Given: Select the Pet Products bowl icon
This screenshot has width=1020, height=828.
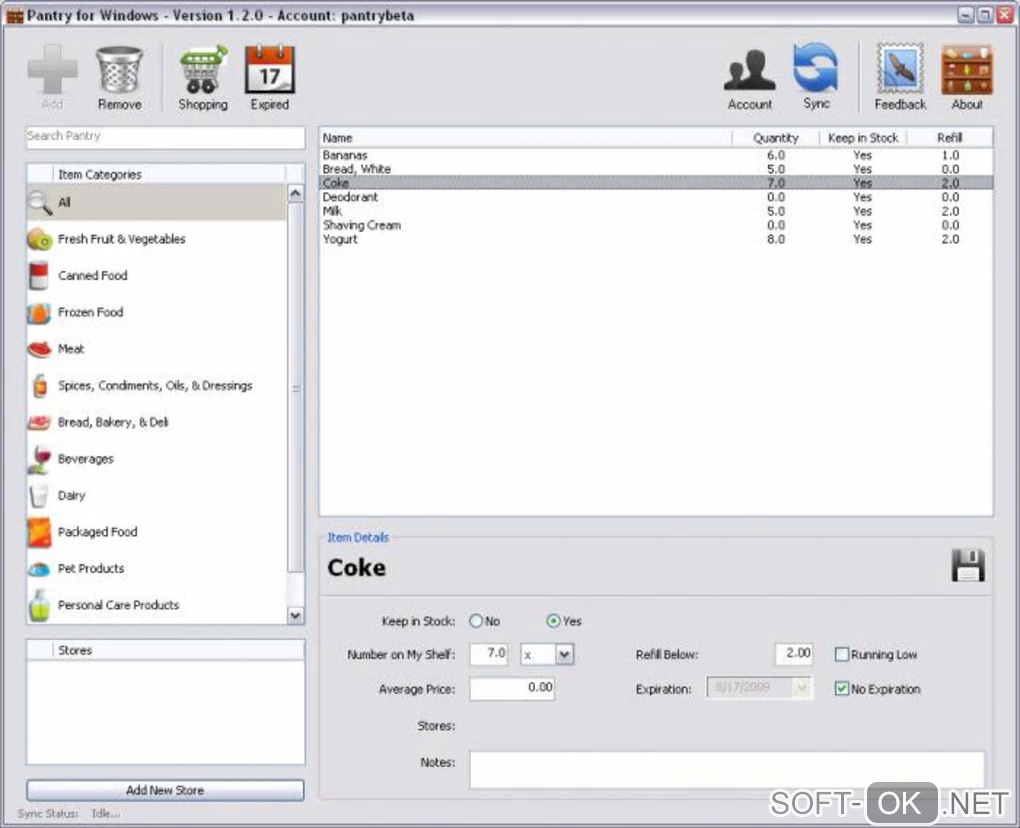Looking at the screenshot, I should (39, 569).
